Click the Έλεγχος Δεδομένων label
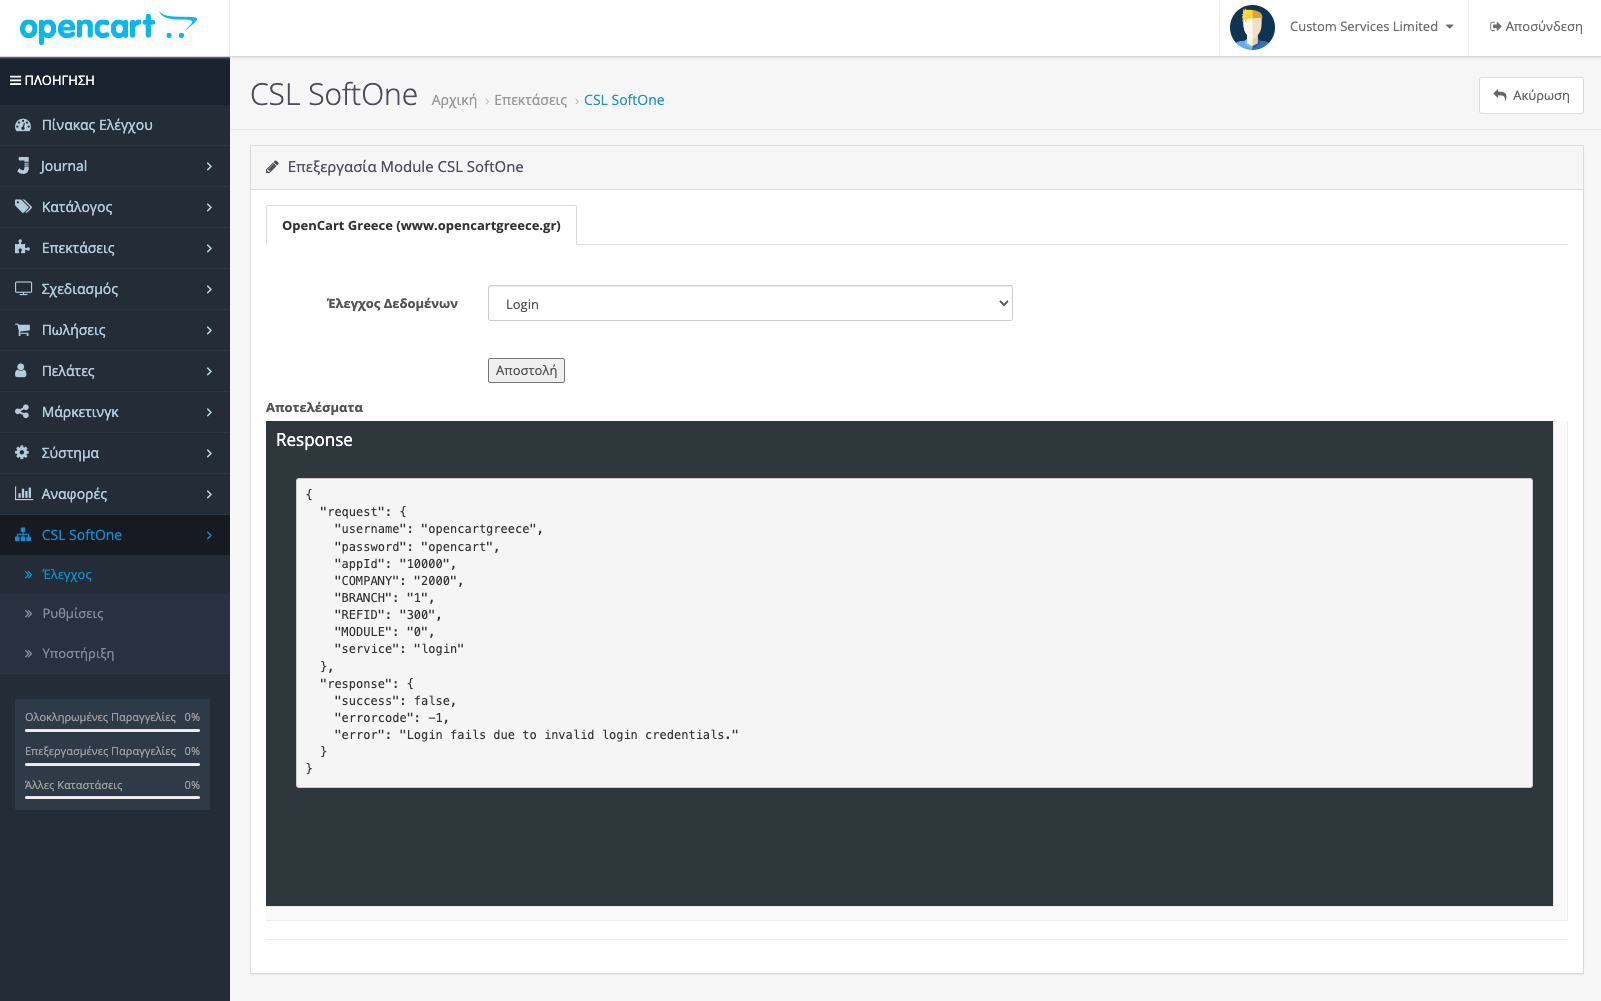1601x1001 pixels. coord(392,304)
